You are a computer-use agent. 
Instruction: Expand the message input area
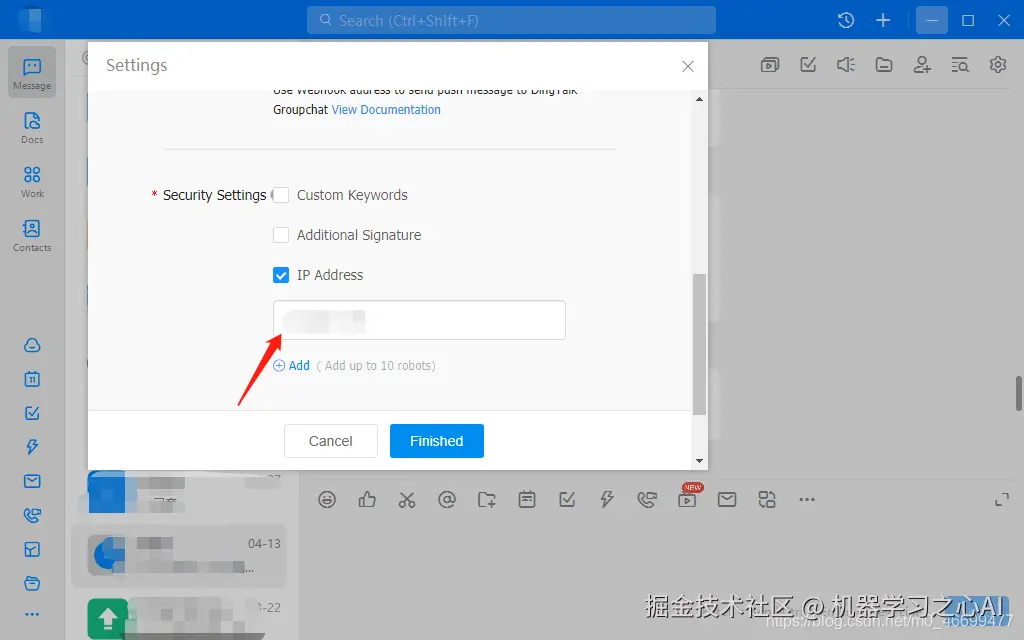(1002, 500)
